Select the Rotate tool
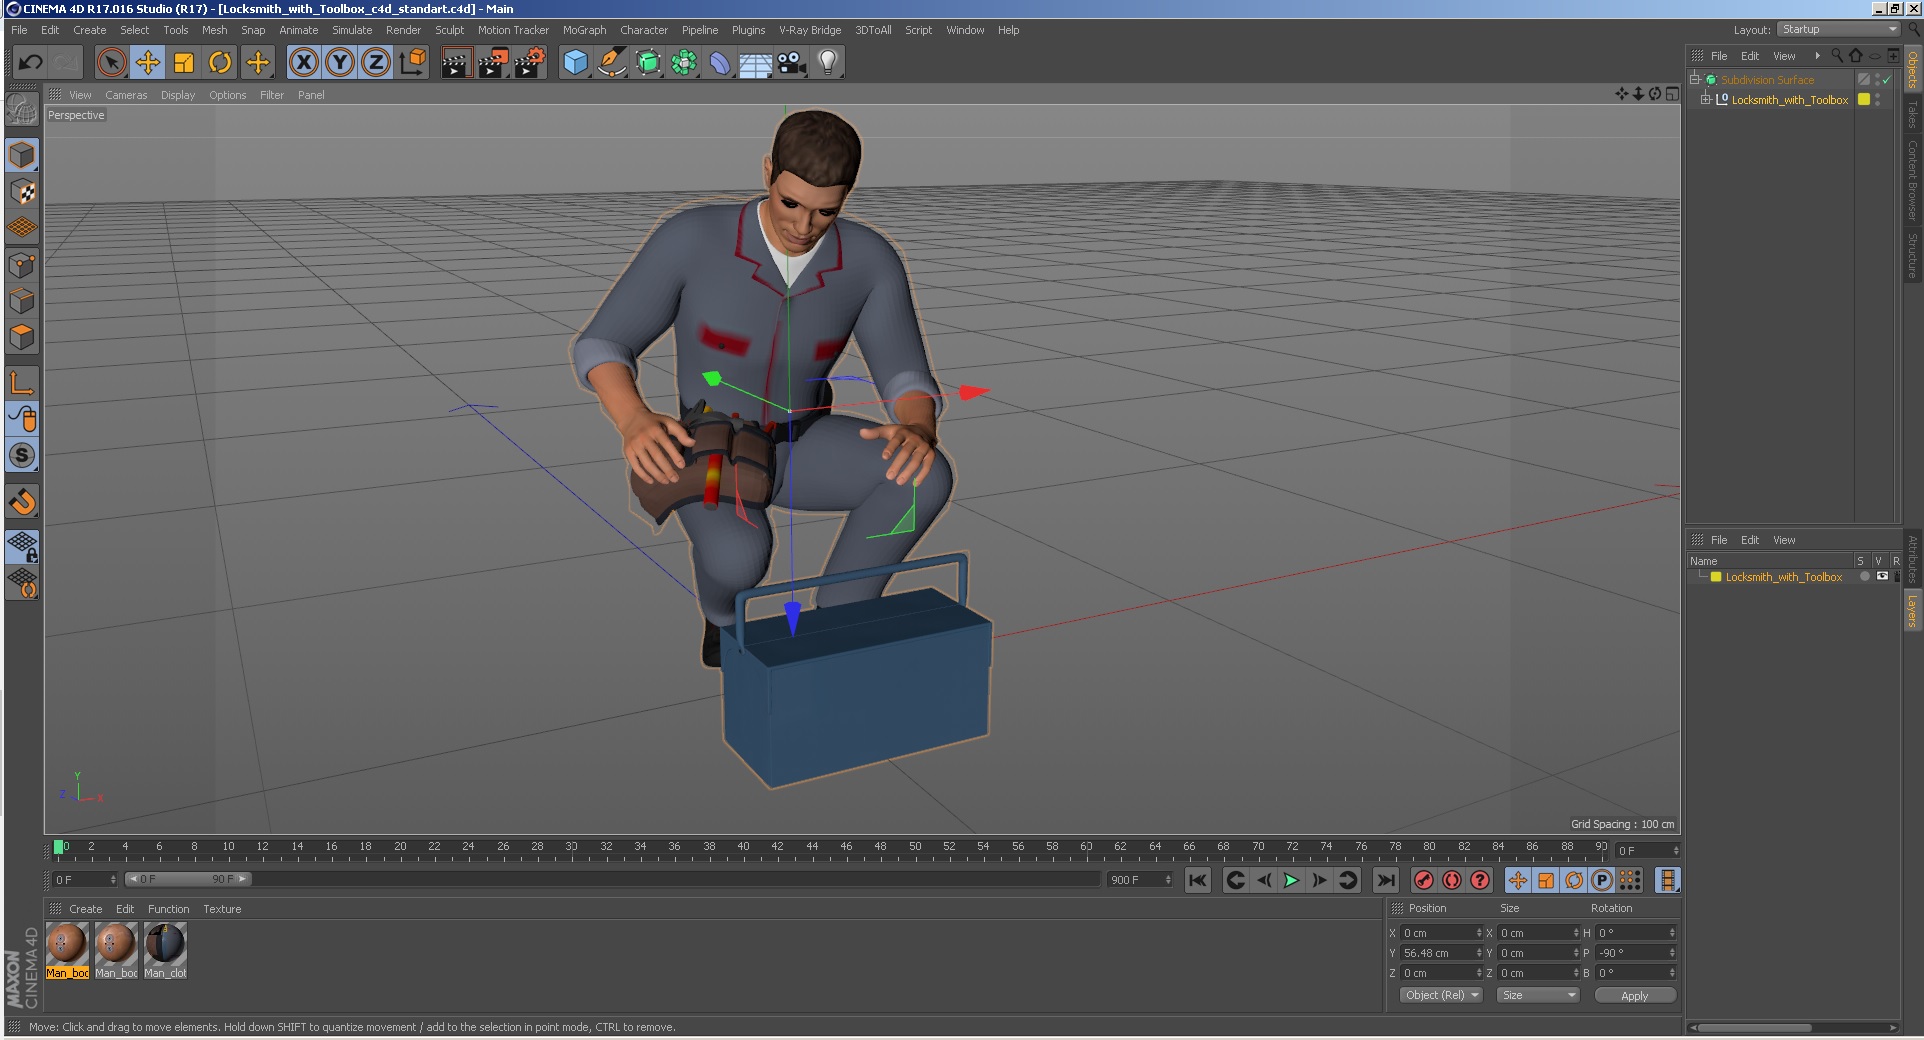The width and height of the screenshot is (1924, 1040). [x=220, y=63]
